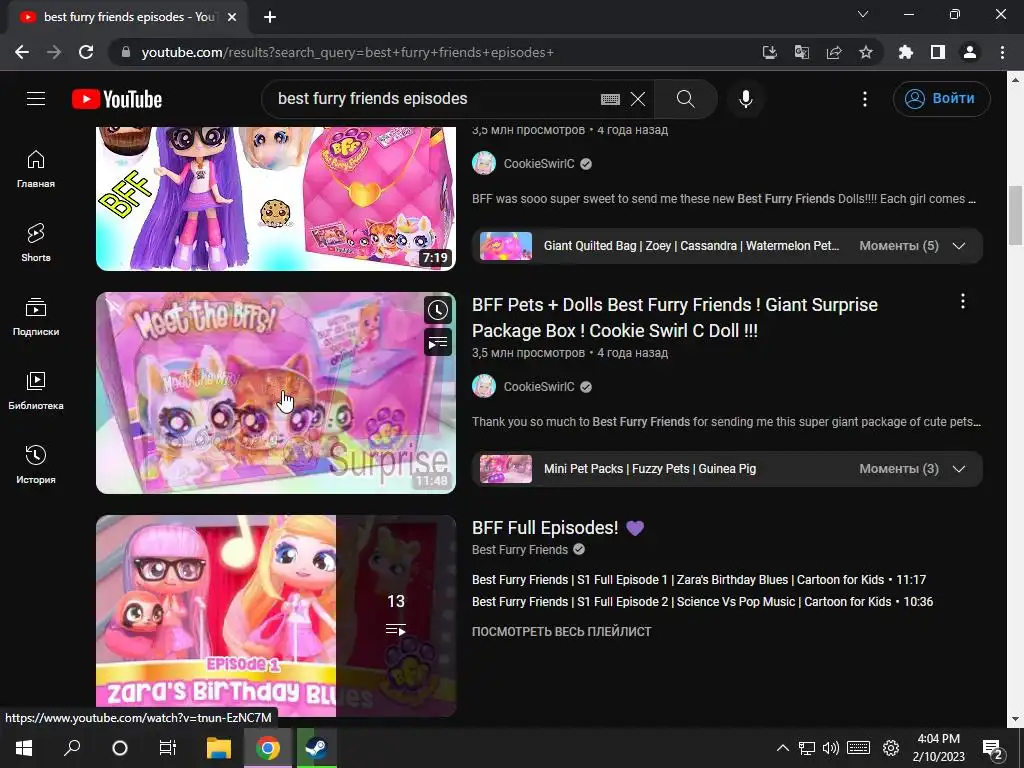Go to YouTube home via logo

[117, 99]
